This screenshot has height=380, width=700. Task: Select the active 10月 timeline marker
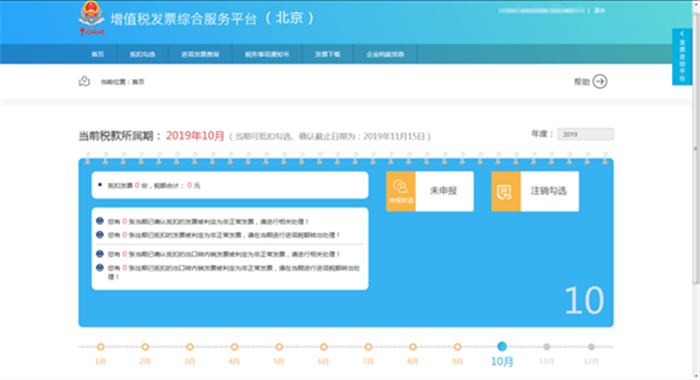coord(502,347)
